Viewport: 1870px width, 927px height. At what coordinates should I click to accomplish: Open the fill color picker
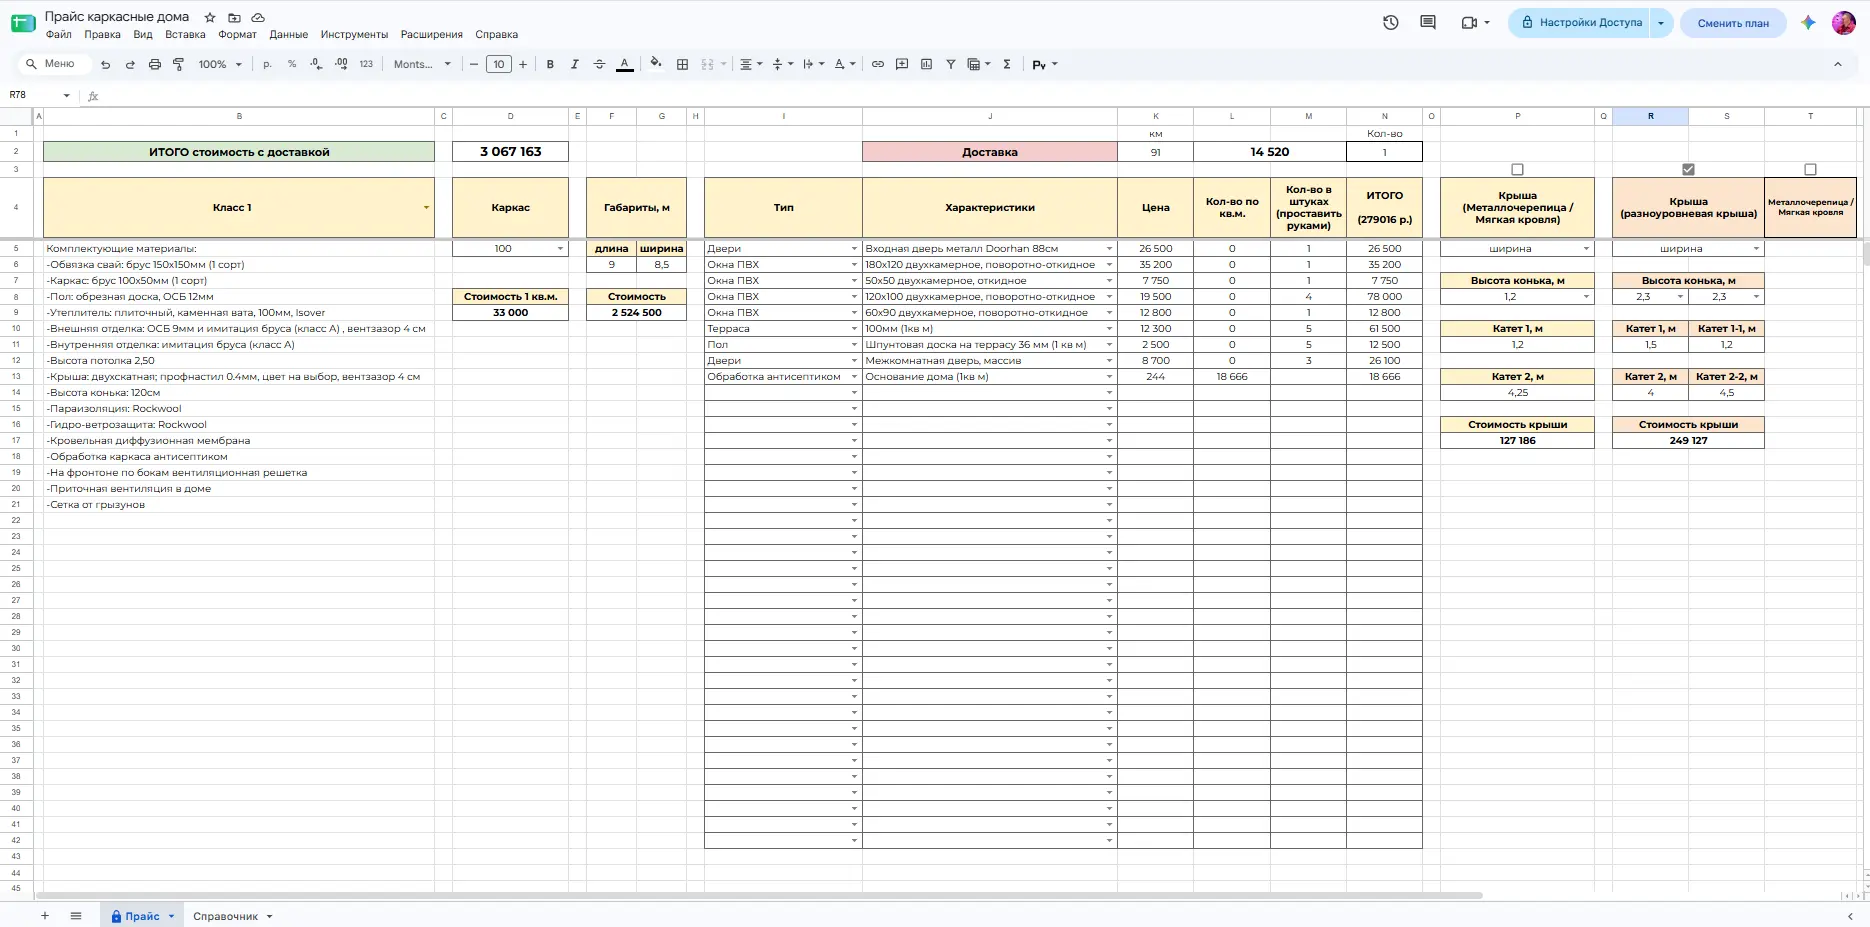656,64
